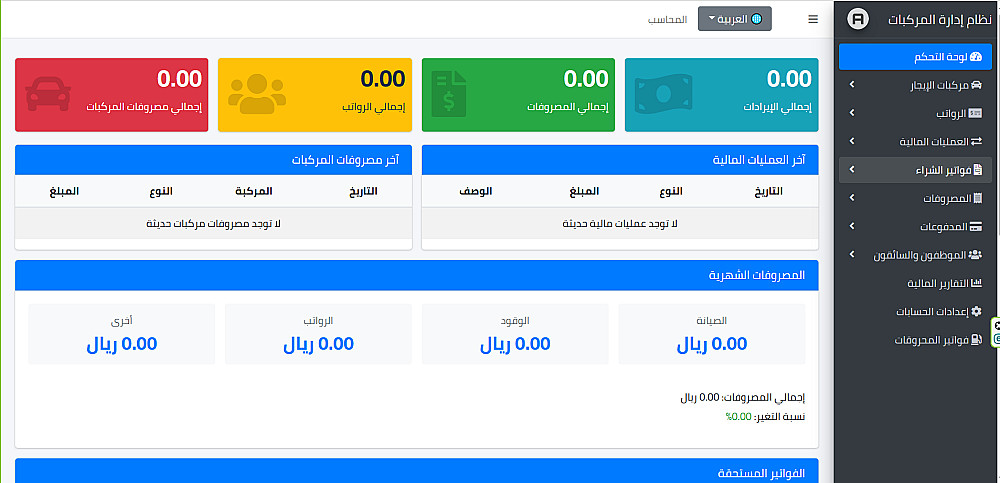The image size is (1000, 483).
Task: Click the people icon in yellow إجمالي الرواتب card
Action: pyautogui.click(x=257, y=94)
